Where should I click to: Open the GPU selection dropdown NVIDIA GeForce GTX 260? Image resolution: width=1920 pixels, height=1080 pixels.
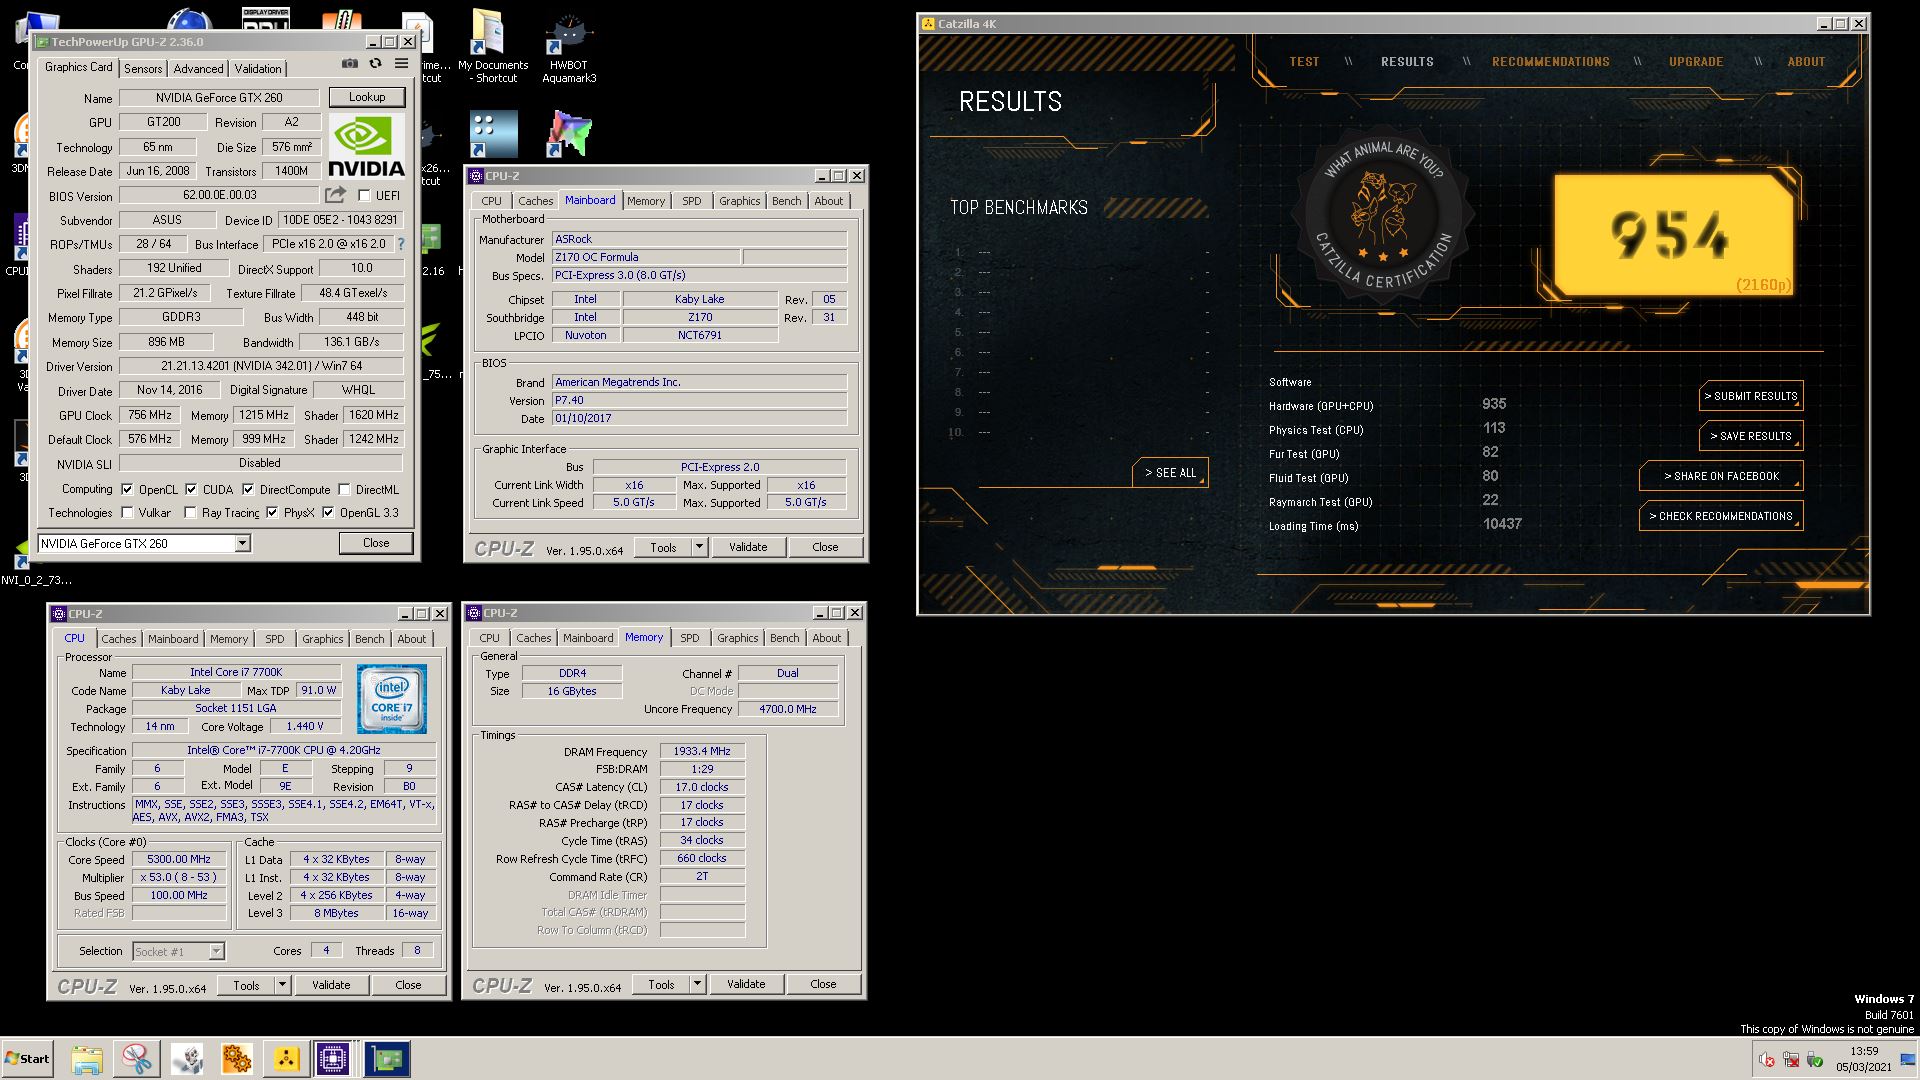[x=143, y=543]
